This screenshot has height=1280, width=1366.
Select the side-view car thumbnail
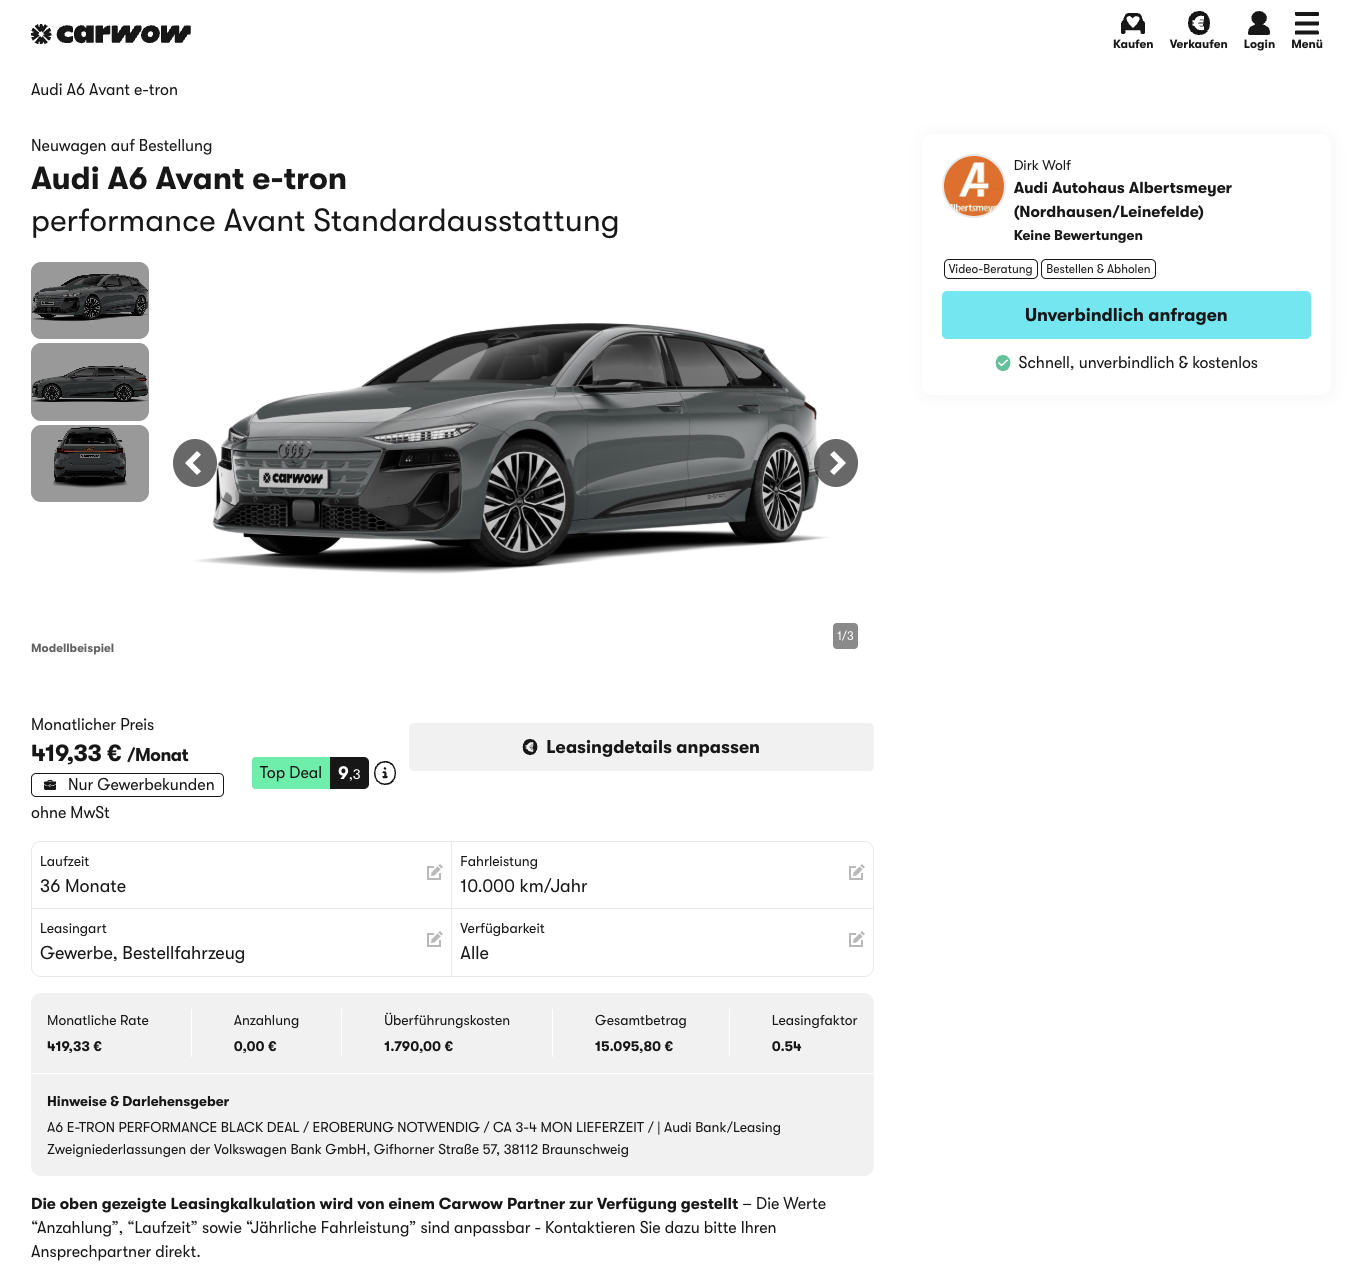coord(90,382)
